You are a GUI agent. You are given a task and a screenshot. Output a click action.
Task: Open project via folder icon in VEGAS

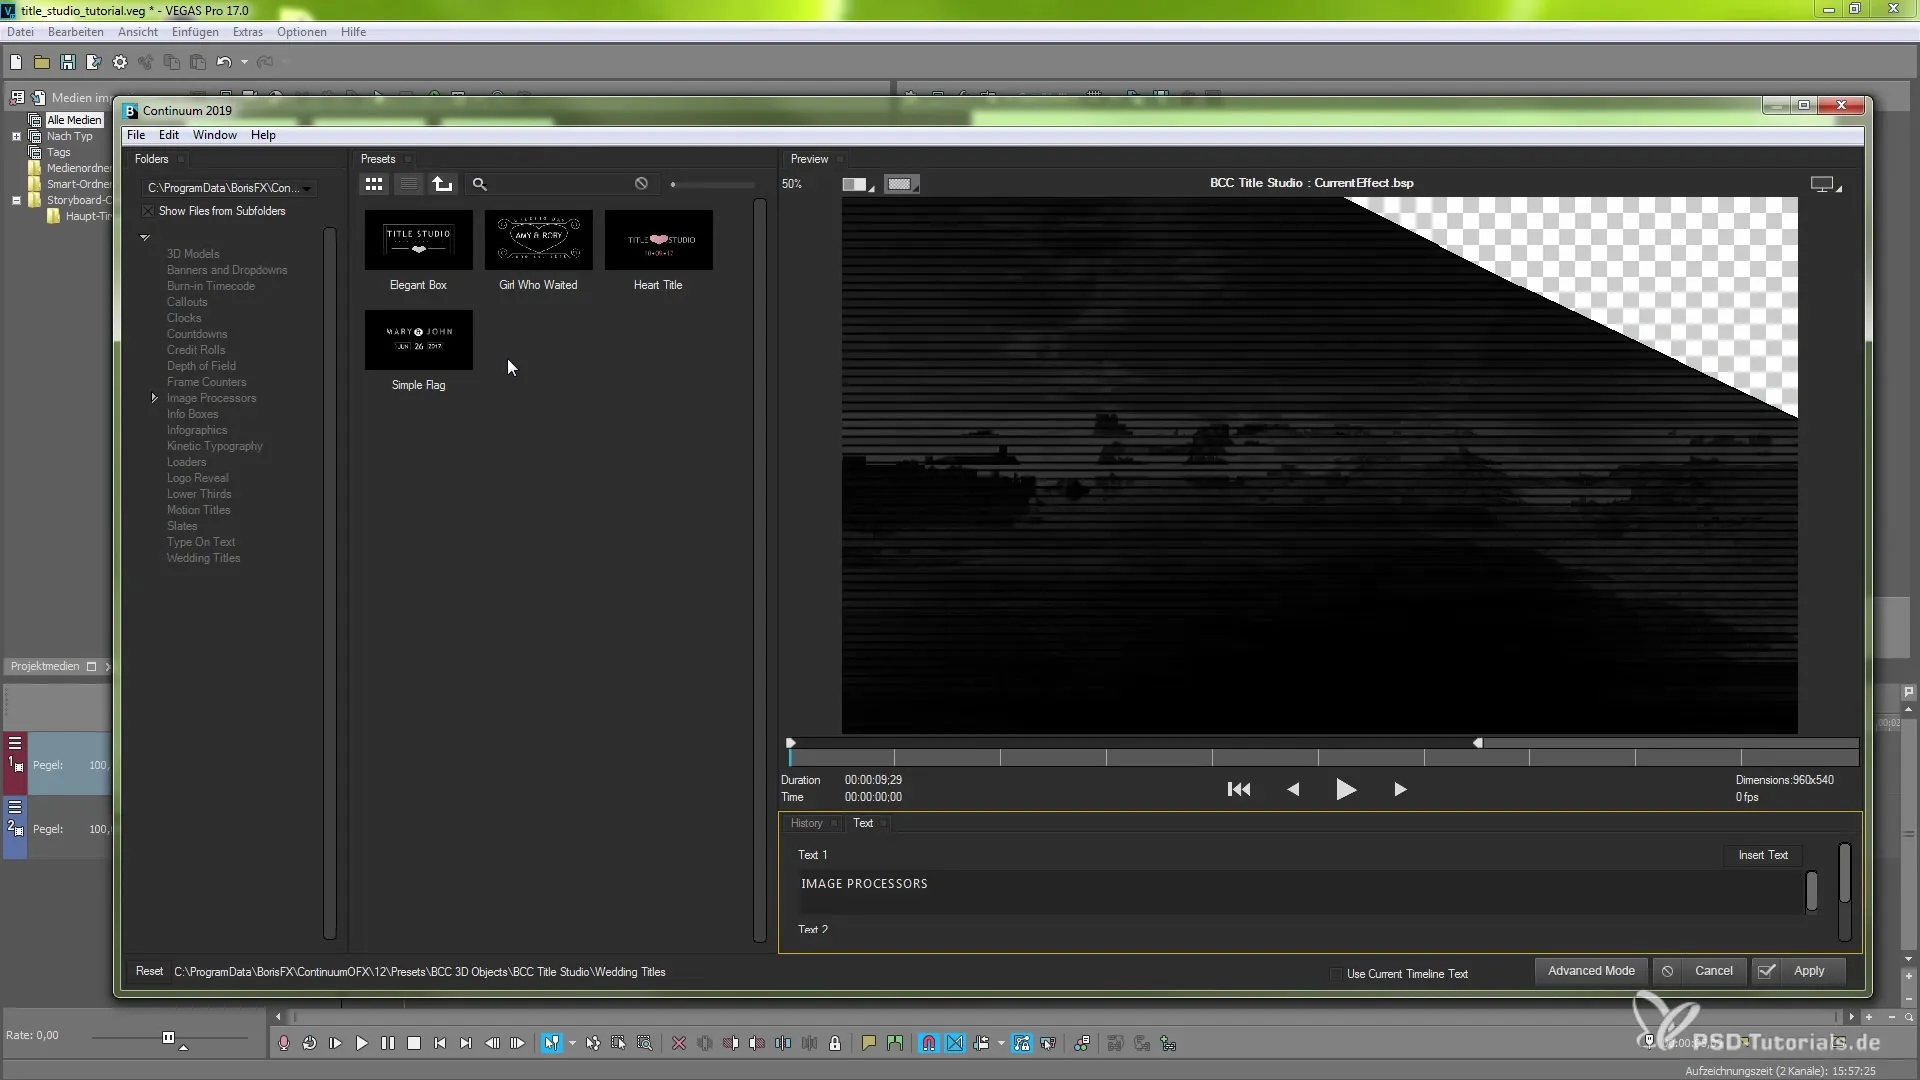pos(42,62)
